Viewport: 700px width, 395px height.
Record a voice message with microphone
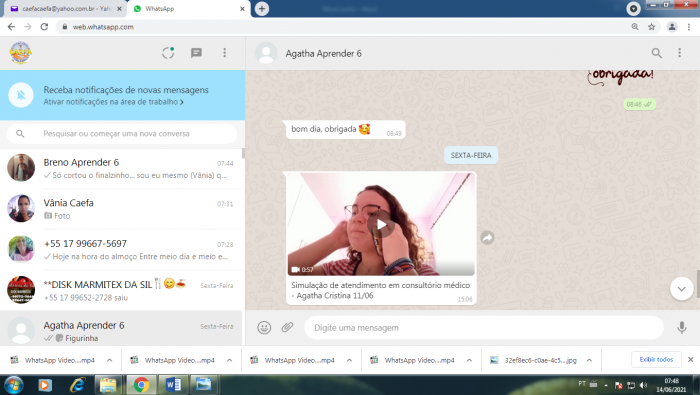681,328
